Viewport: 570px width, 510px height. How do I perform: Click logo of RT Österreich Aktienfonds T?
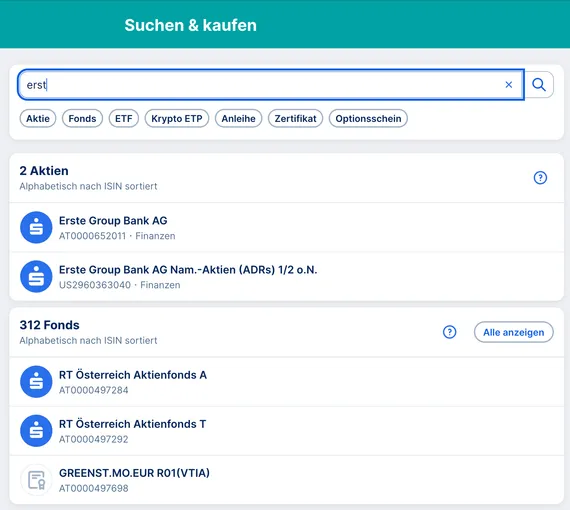[x=36, y=431]
